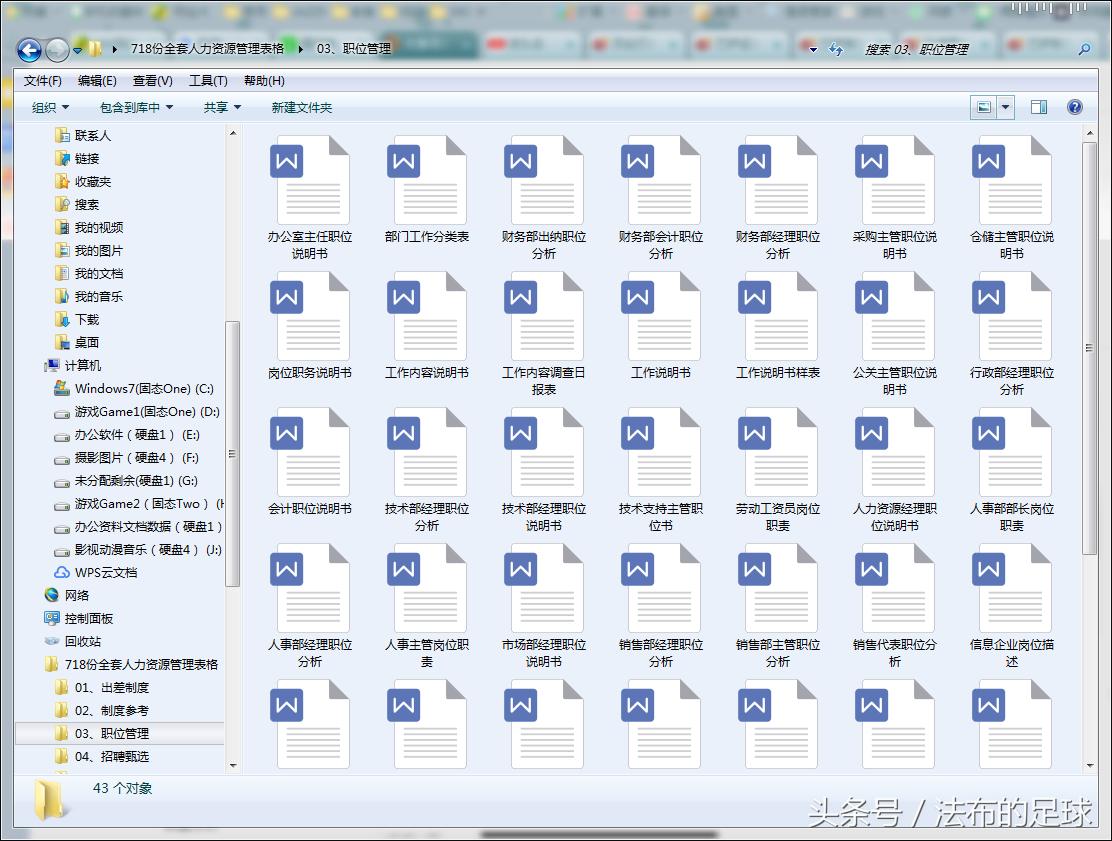Open the 组织 dropdown menu
This screenshot has width=1112, height=841.
point(50,107)
